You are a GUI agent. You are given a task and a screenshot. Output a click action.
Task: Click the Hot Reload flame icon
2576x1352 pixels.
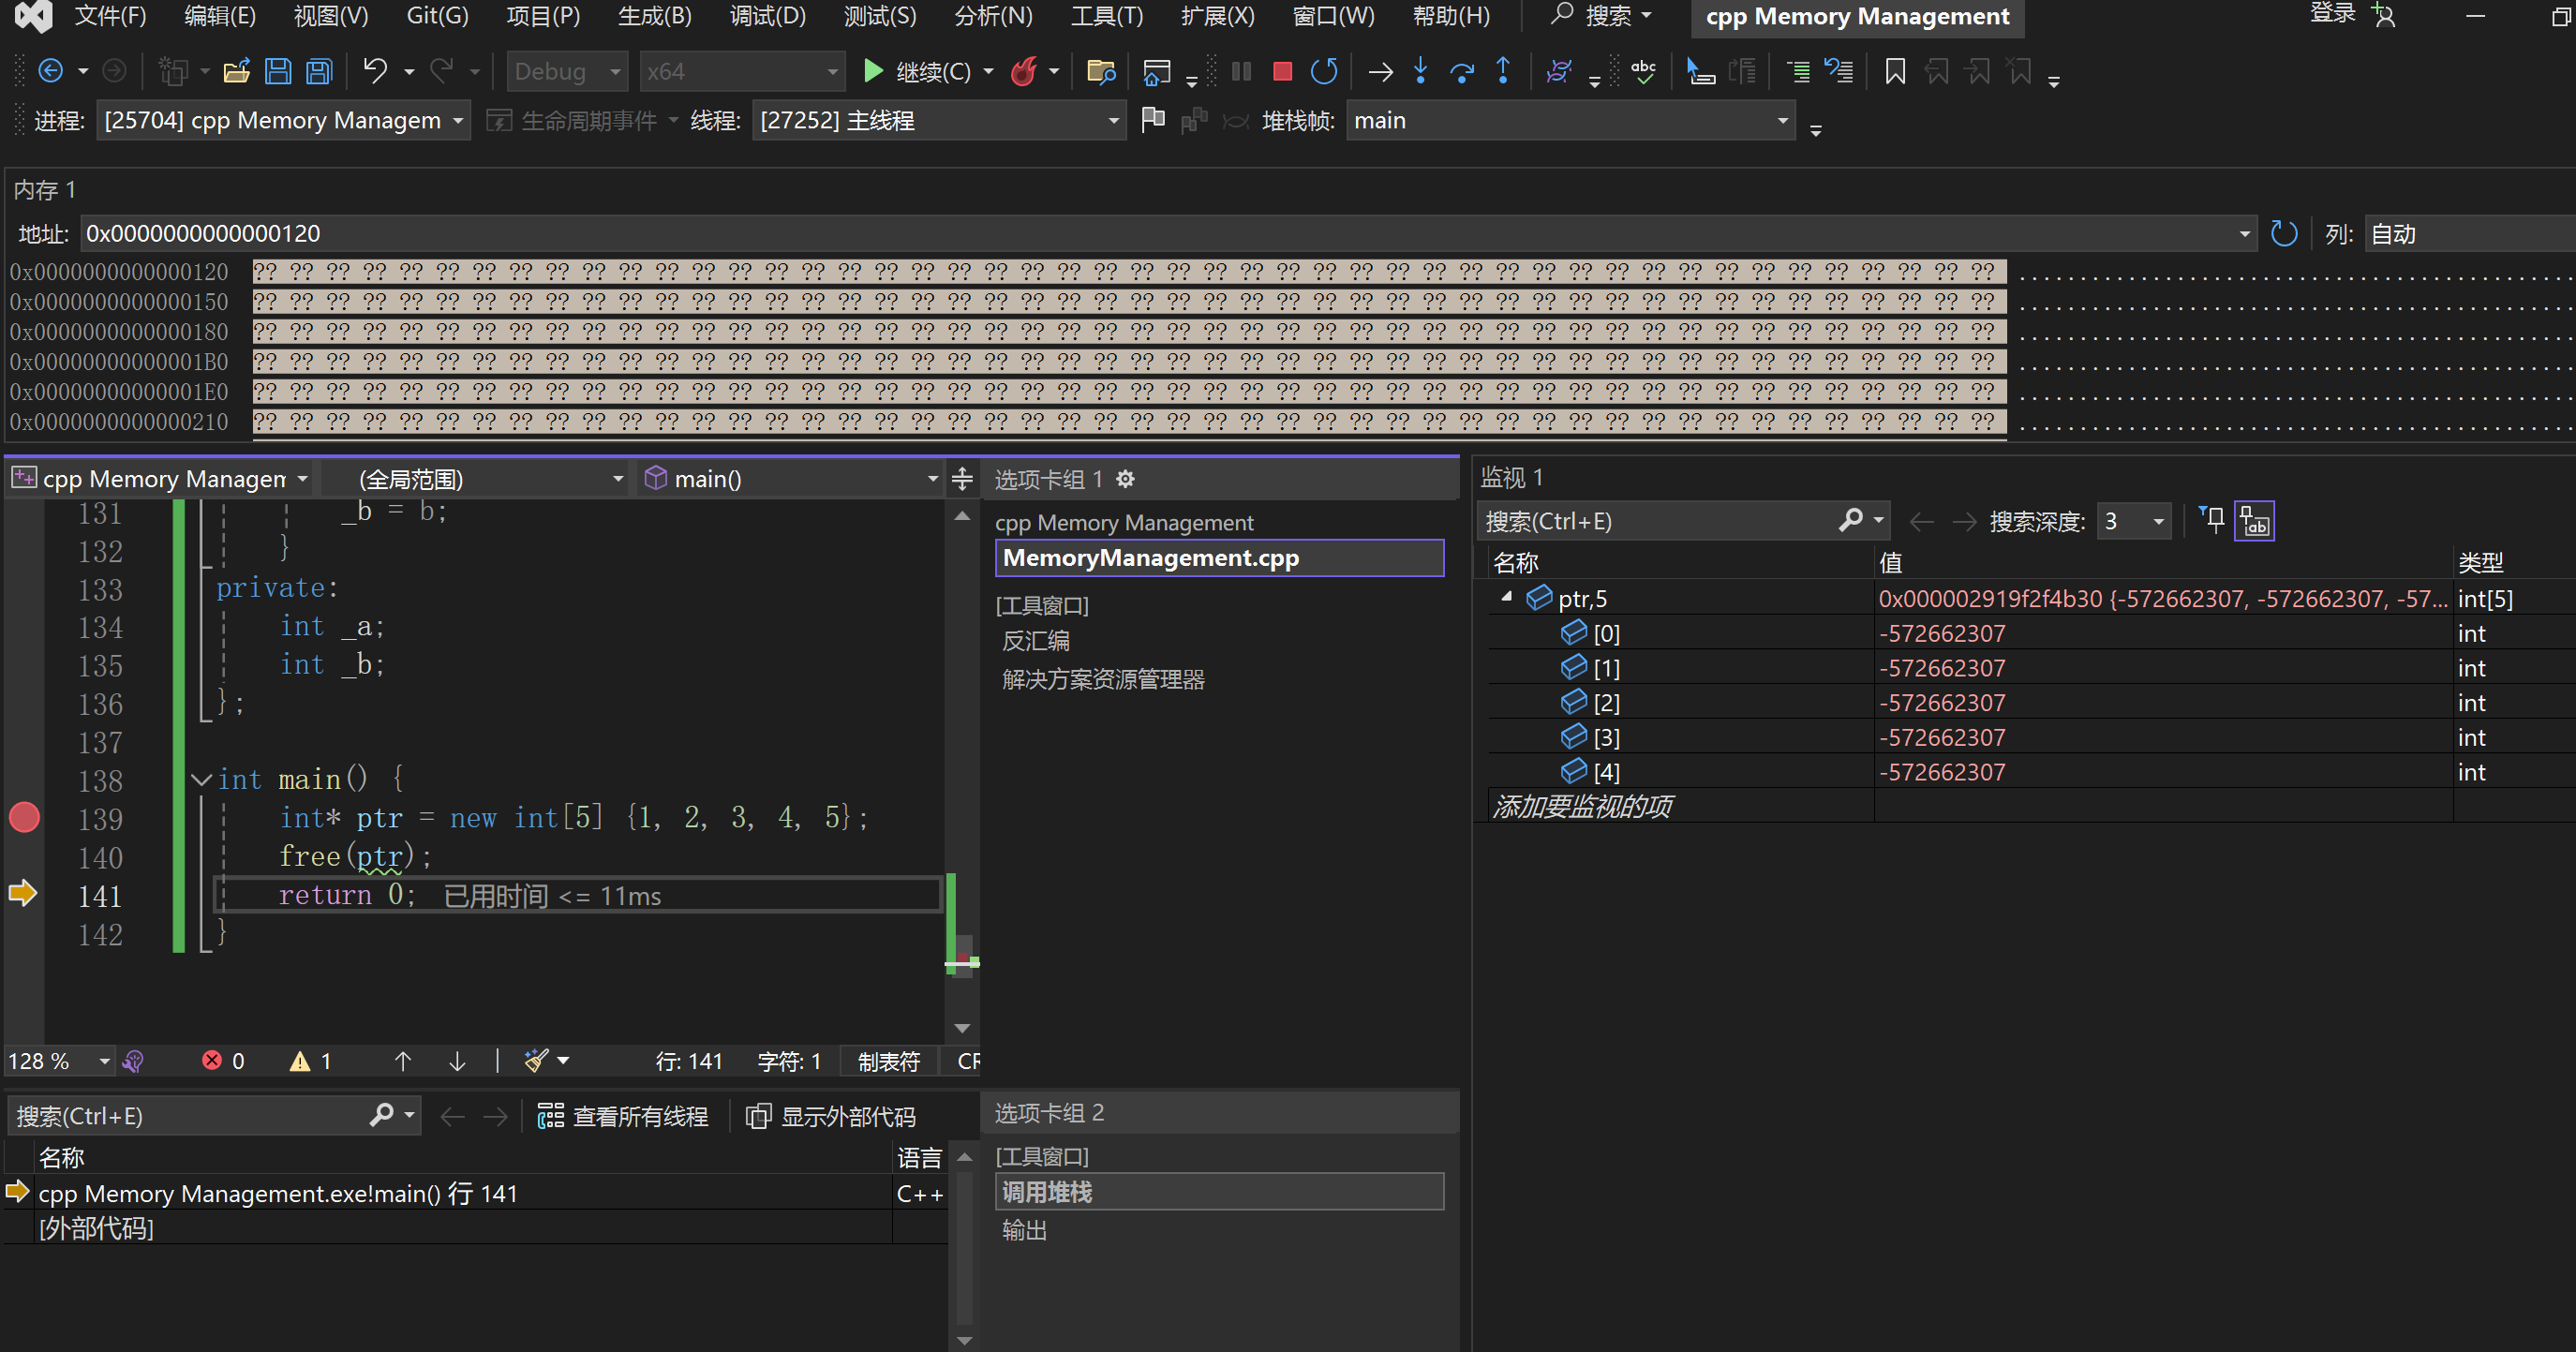click(x=1024, y=71)
